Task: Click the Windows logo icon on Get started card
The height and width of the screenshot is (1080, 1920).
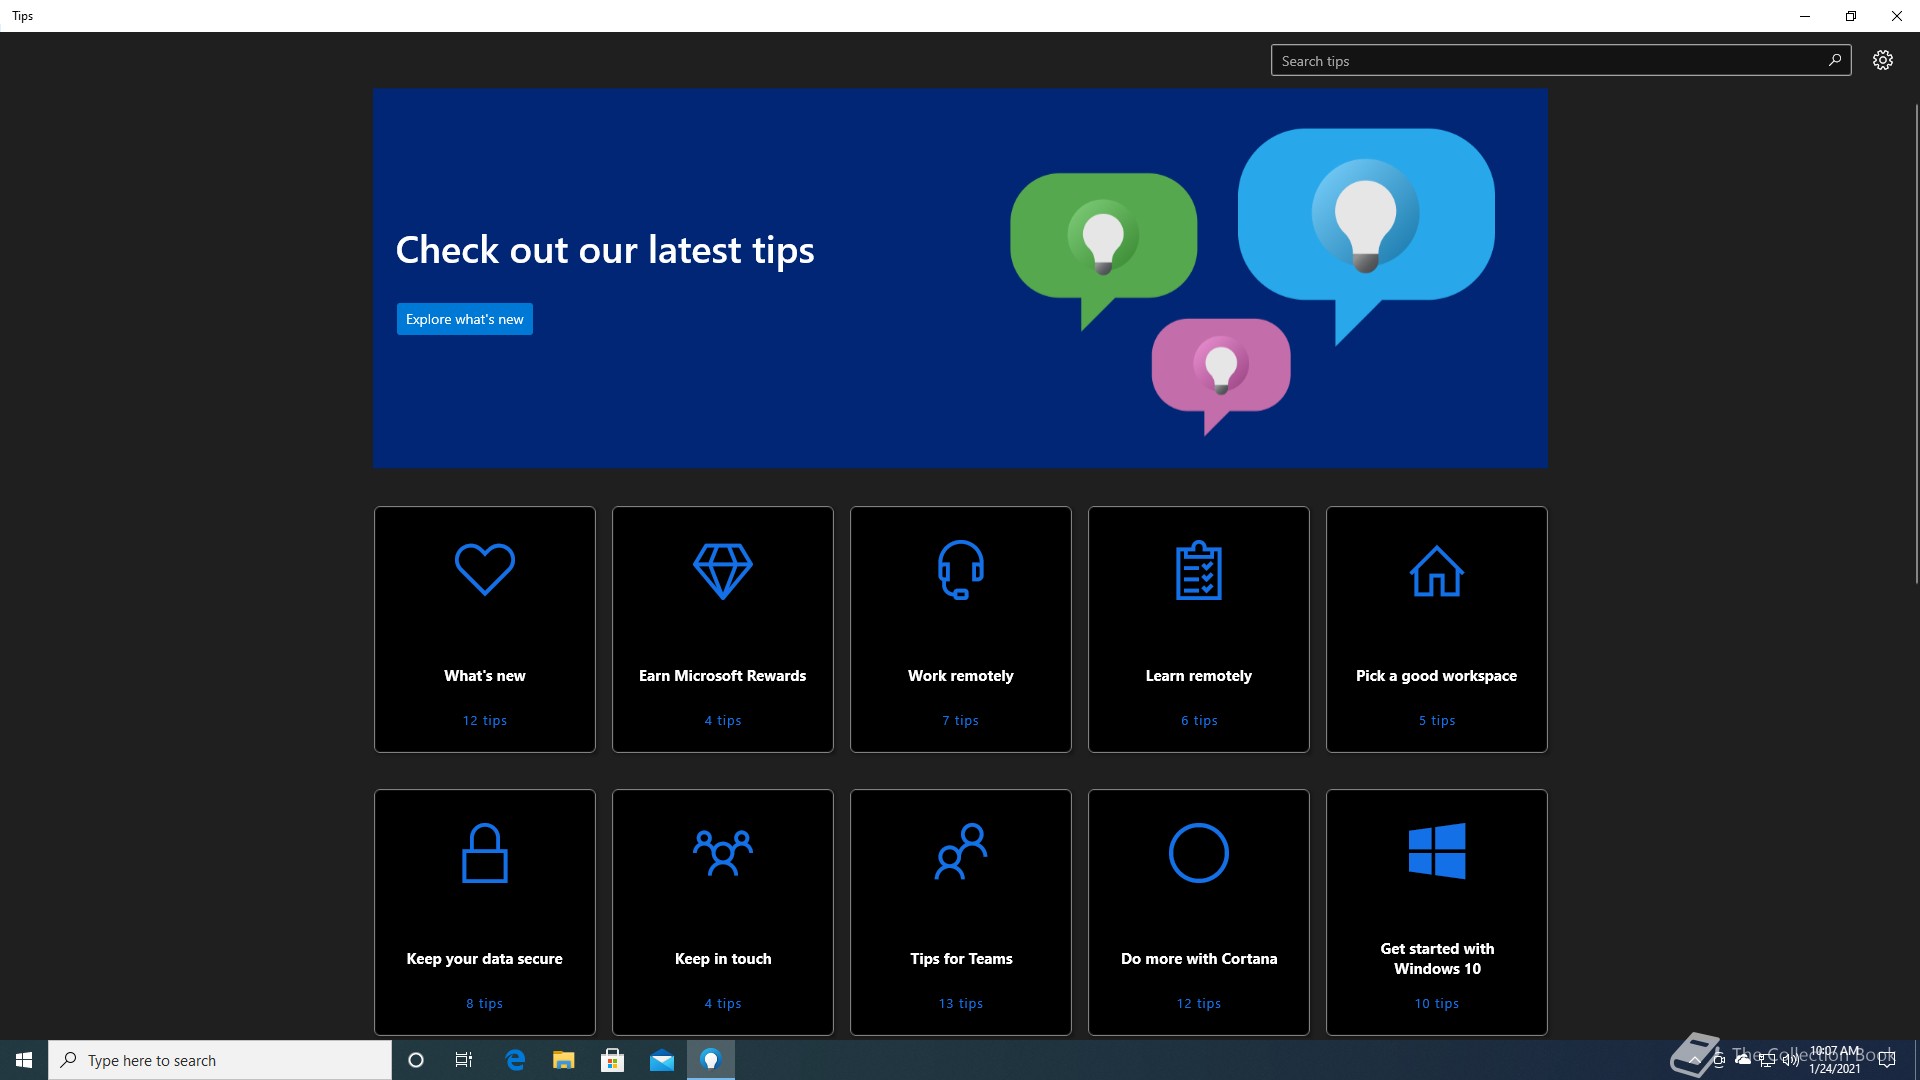Action: (x=1436, y=851)
